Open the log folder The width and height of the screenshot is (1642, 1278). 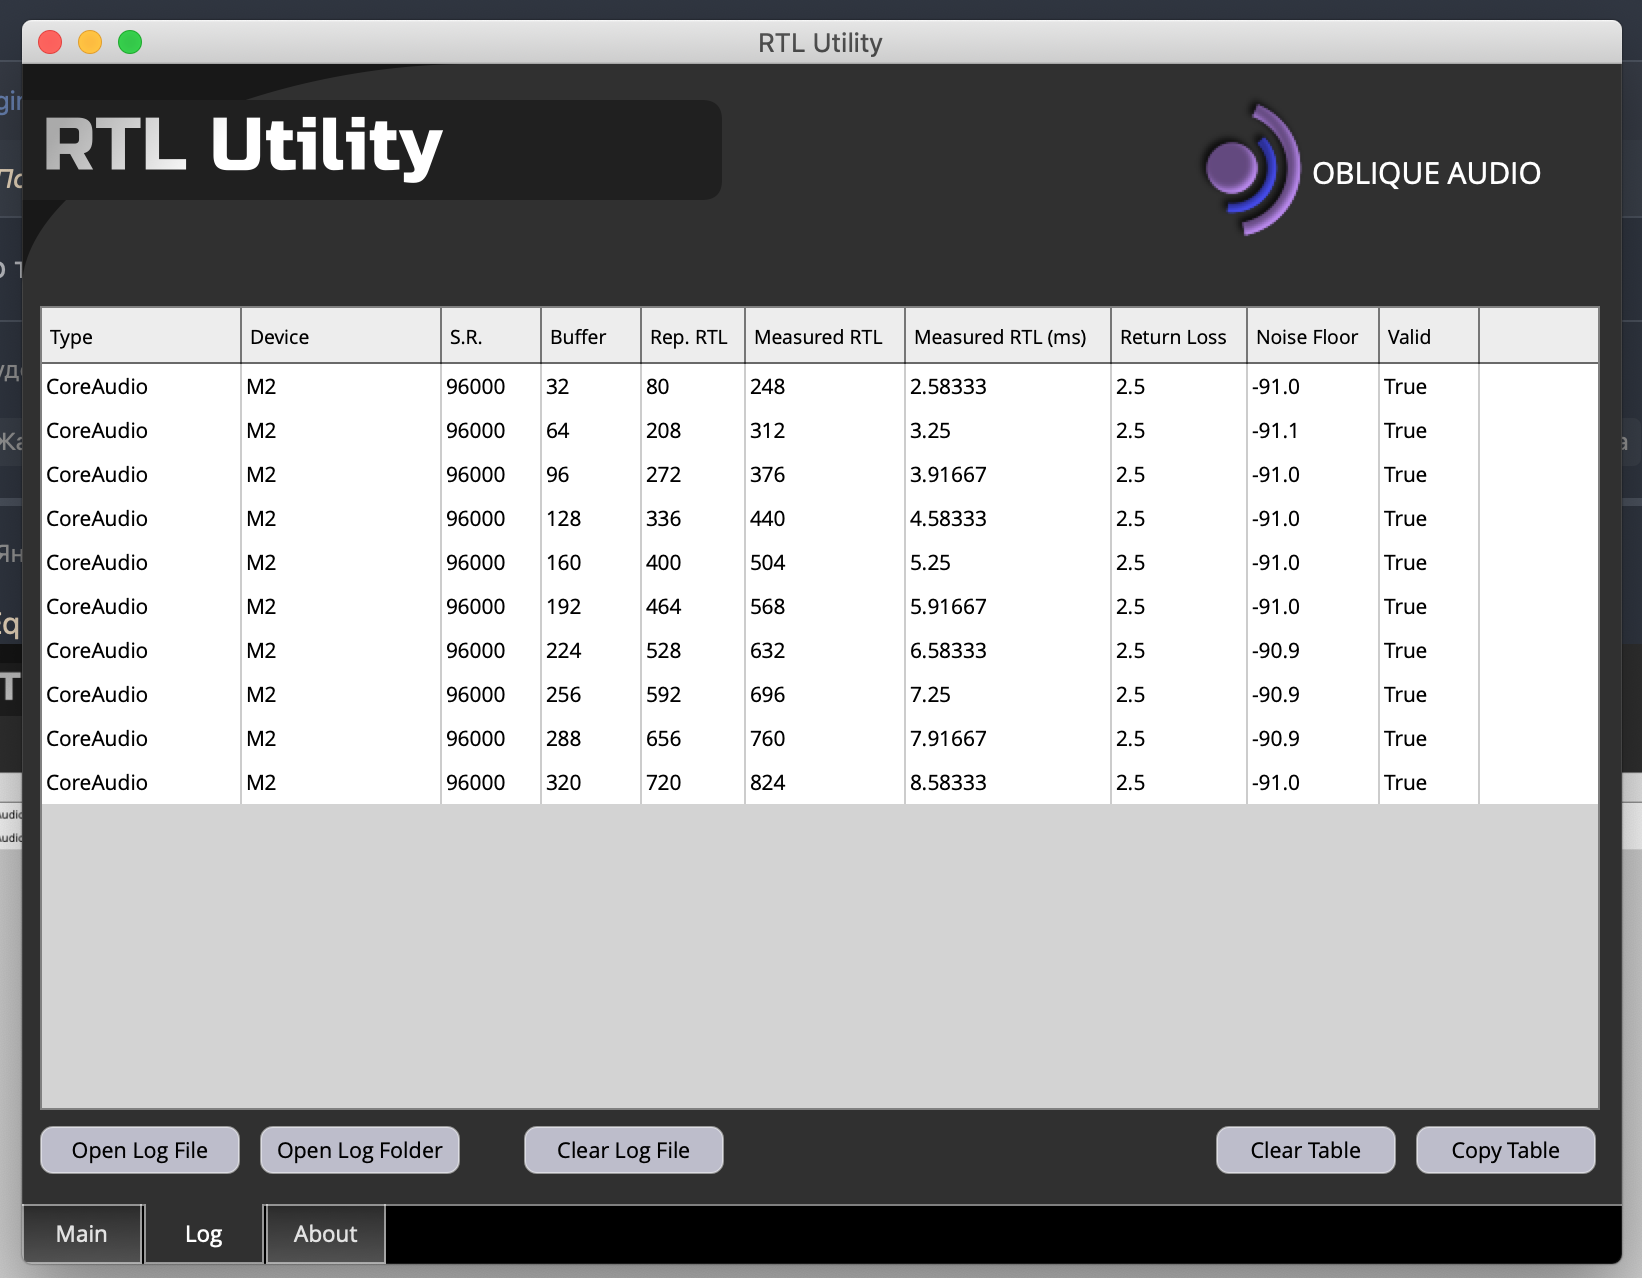[x=360, y=1150]
